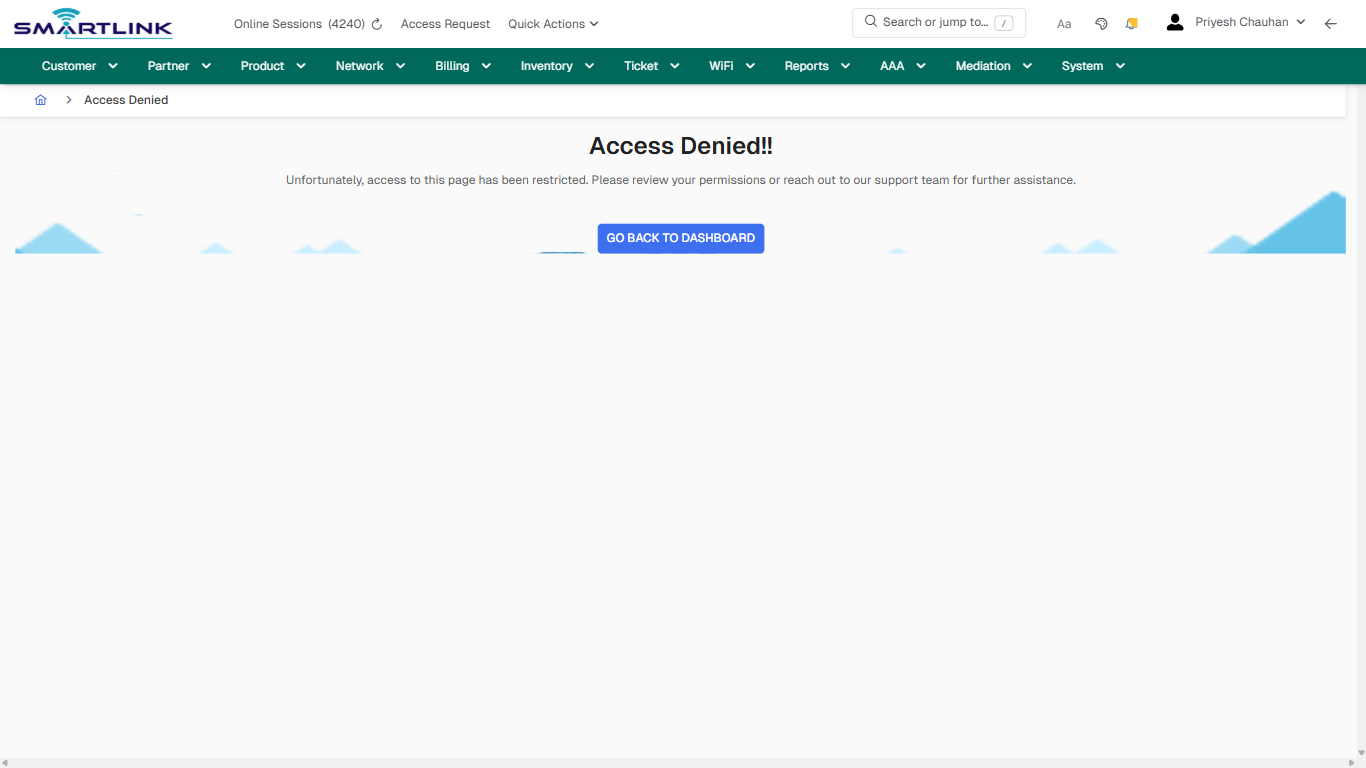Select the Billing menu item
The height and width of the screenshot is (768, 1366).
point(462,65)
